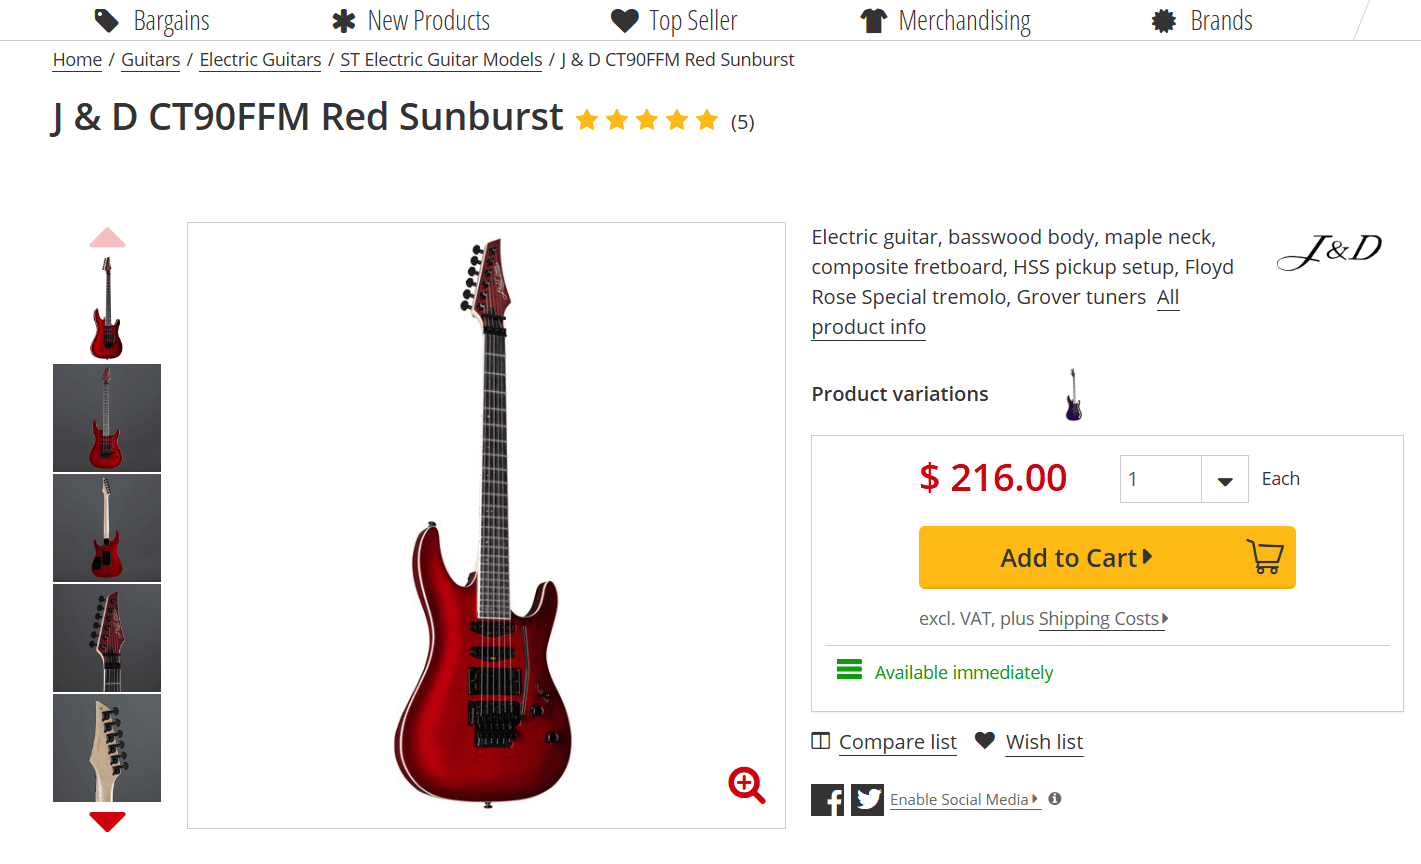1421x864 pixels.
Task: Click the down arrow below image thumbnails
Action: 107,821
